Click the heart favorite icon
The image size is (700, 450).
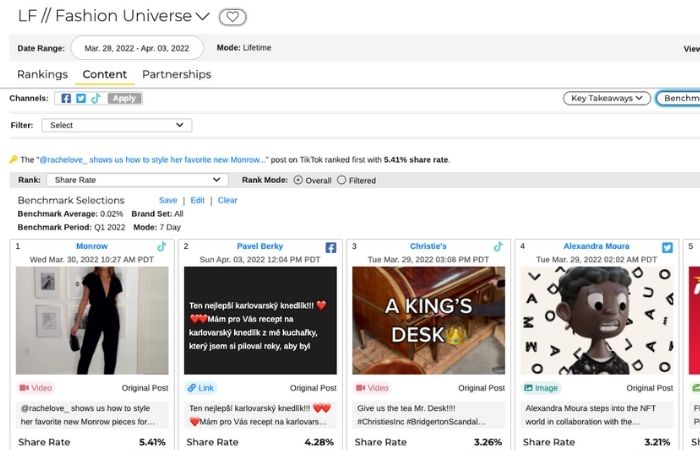coord(233,17)
